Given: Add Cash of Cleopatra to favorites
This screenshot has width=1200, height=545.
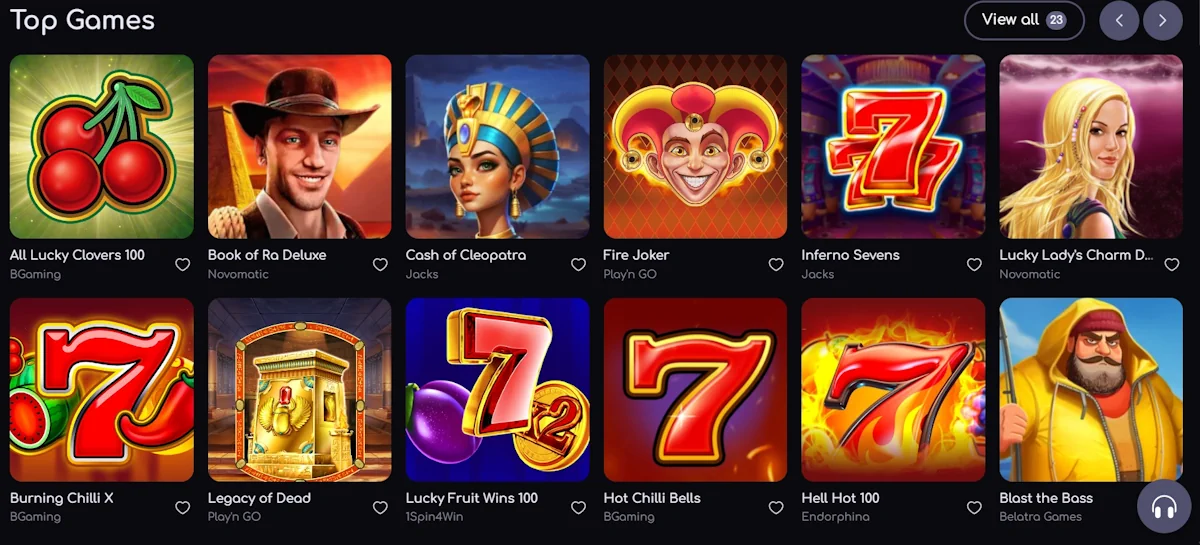Looking at the screenshot, I should click(x=578, y=265).
